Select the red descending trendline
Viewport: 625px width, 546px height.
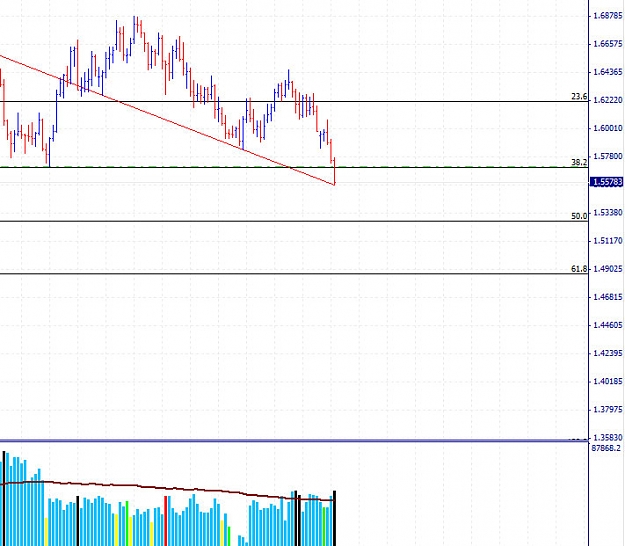[167, 120]
